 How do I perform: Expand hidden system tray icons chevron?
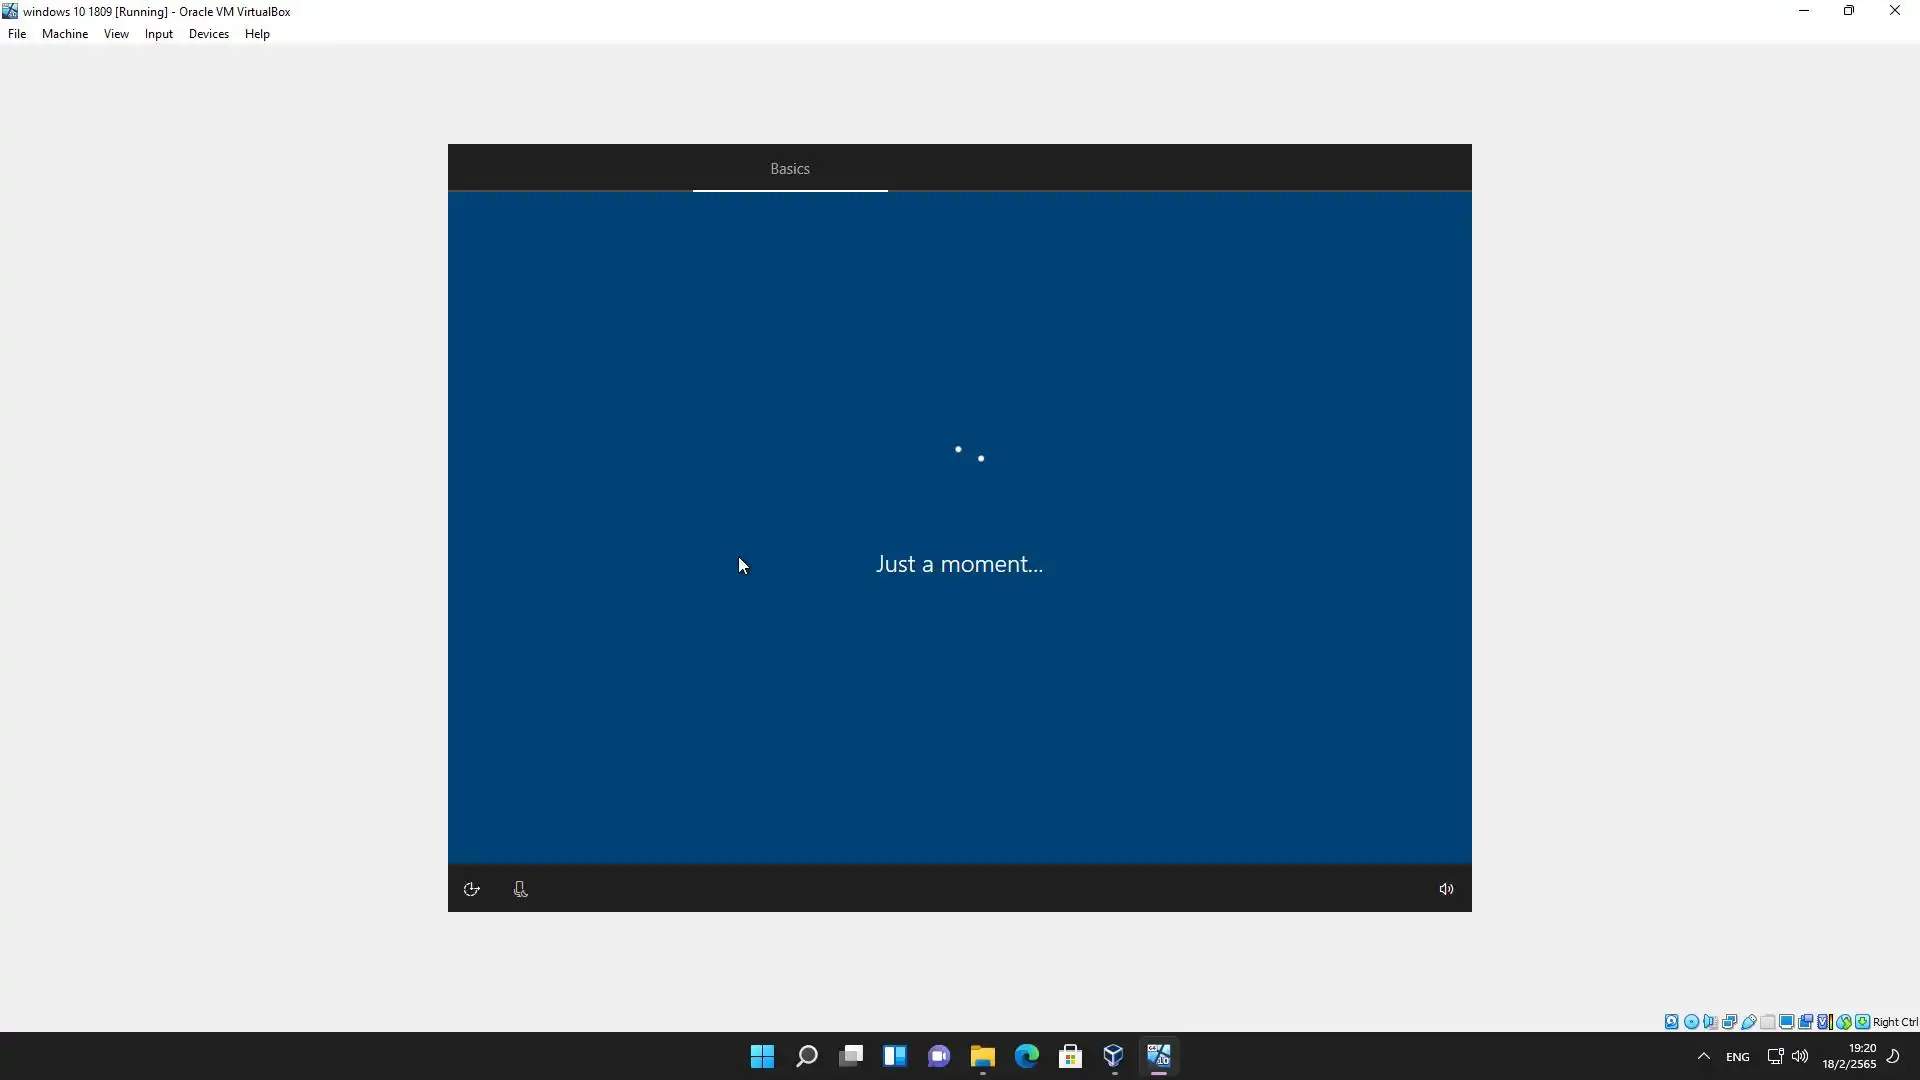pos(1704,1056)
